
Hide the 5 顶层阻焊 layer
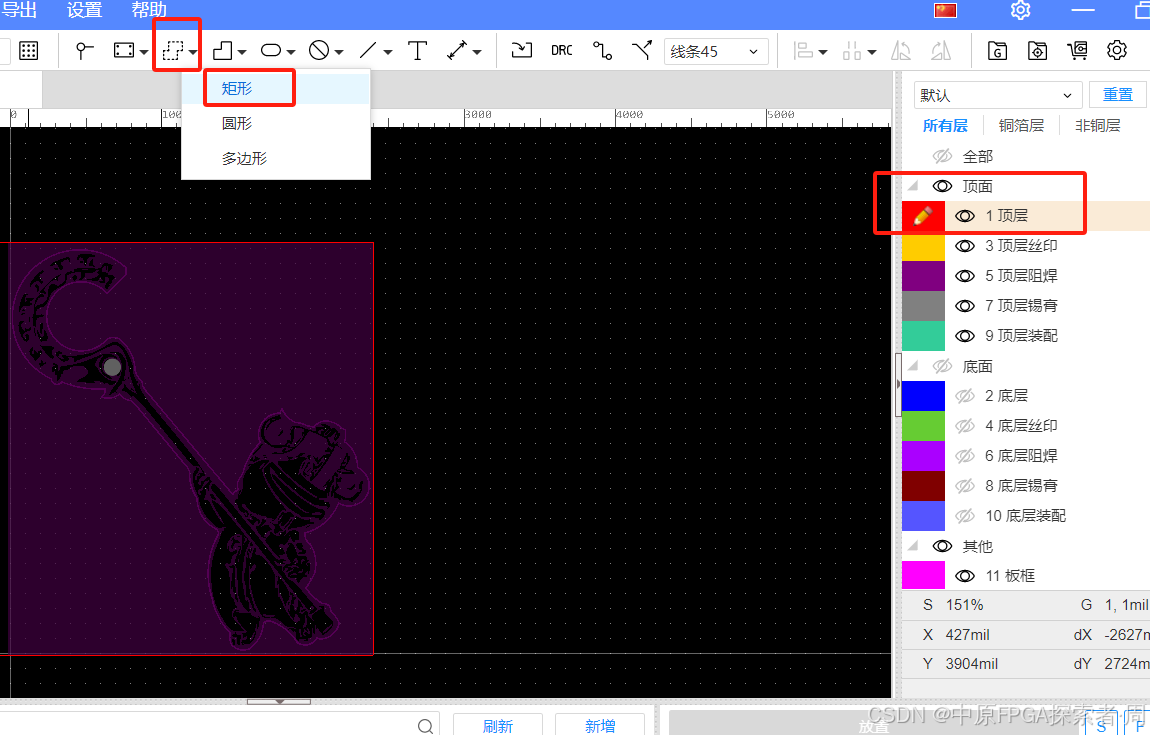965,276
